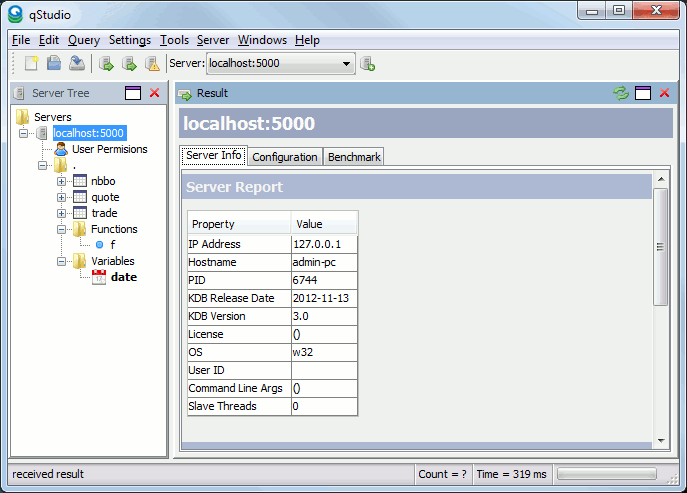Click the add server icon with plus
The height and width of the screenshot is (493, 687).
(367, 64)
